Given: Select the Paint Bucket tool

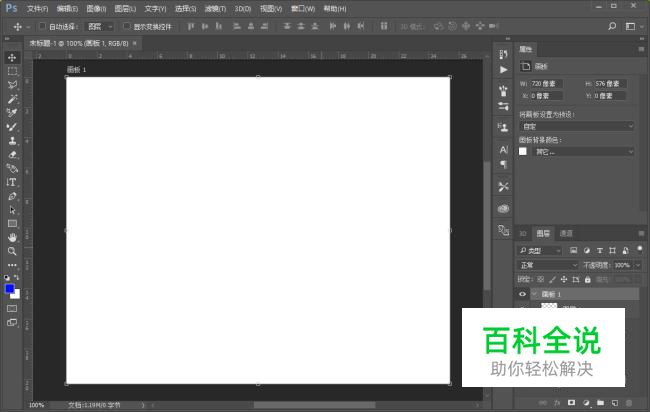Looking at the screenshot, I should 12,168.
